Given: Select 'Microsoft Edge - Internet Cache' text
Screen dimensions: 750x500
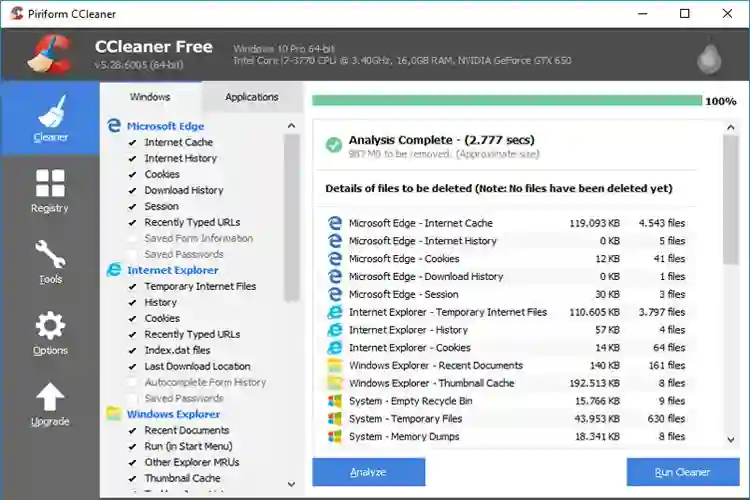Looking at the screenshot, I should point(421,223).
